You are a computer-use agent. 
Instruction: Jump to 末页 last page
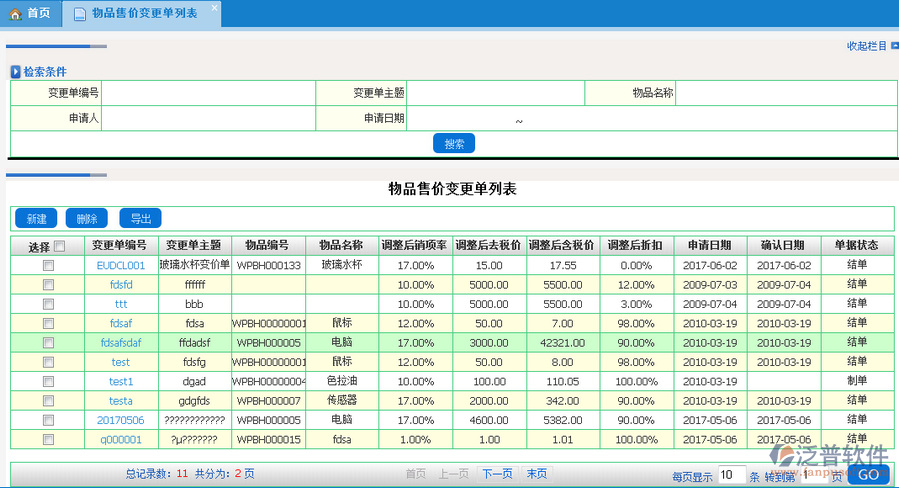click(537, 474)
